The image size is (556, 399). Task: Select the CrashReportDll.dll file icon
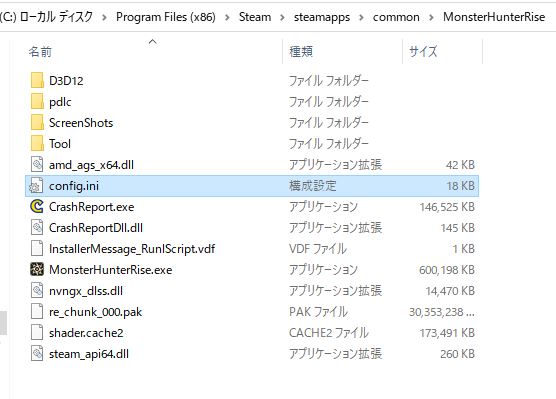37,227
